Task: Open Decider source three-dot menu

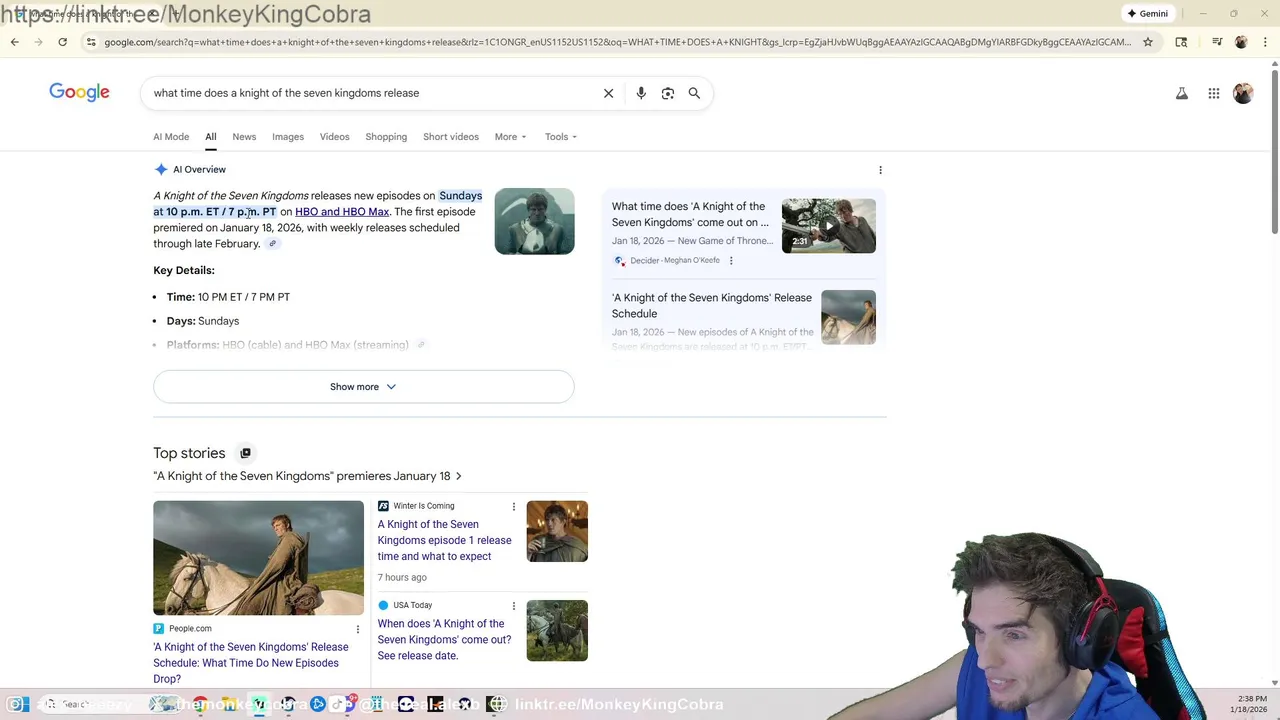Action: (731, 261)
